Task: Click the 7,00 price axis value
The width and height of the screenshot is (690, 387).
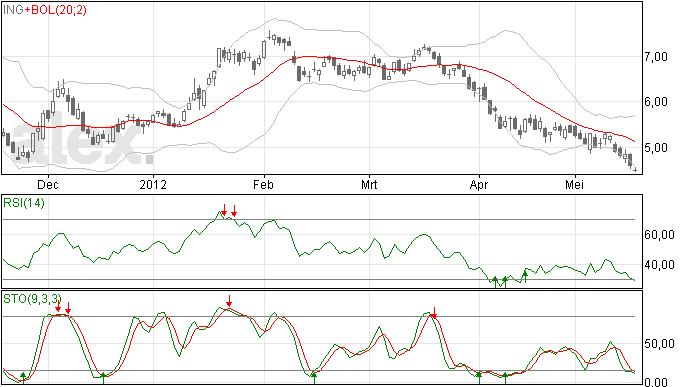Action: [x=656, y=57]
